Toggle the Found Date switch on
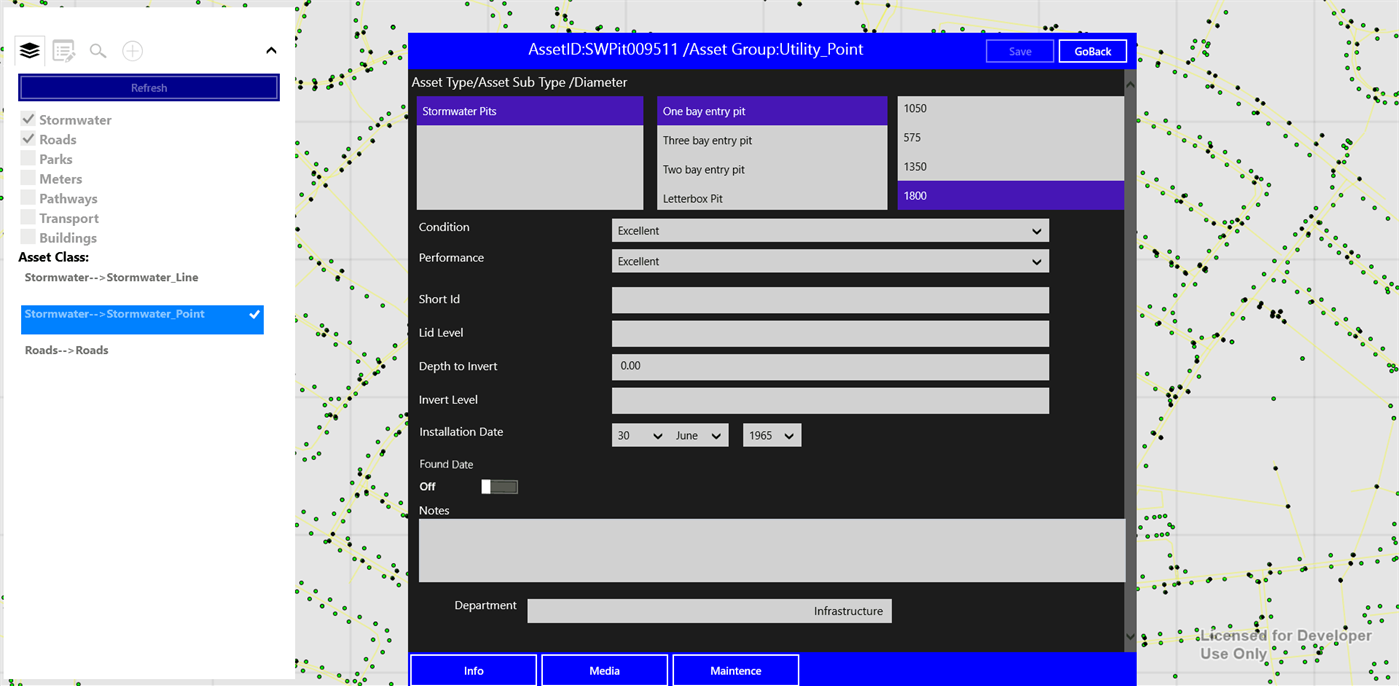Viewport: 1399px width, 686px height. [498, 486]
